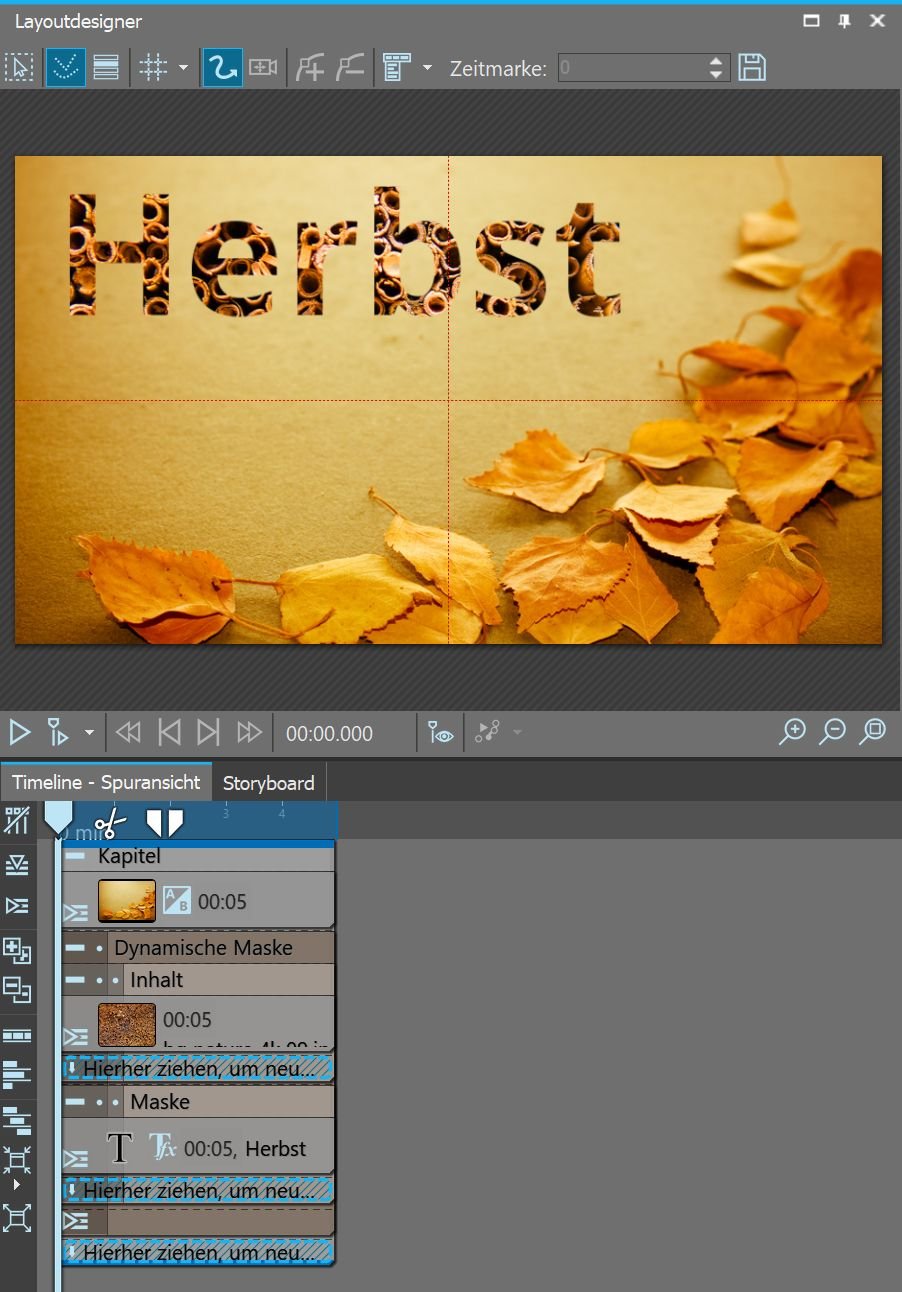Screen dimensions: 902x1292
Task: Click the text effects icon on Herbst
Action: [x=162, y=1147]
